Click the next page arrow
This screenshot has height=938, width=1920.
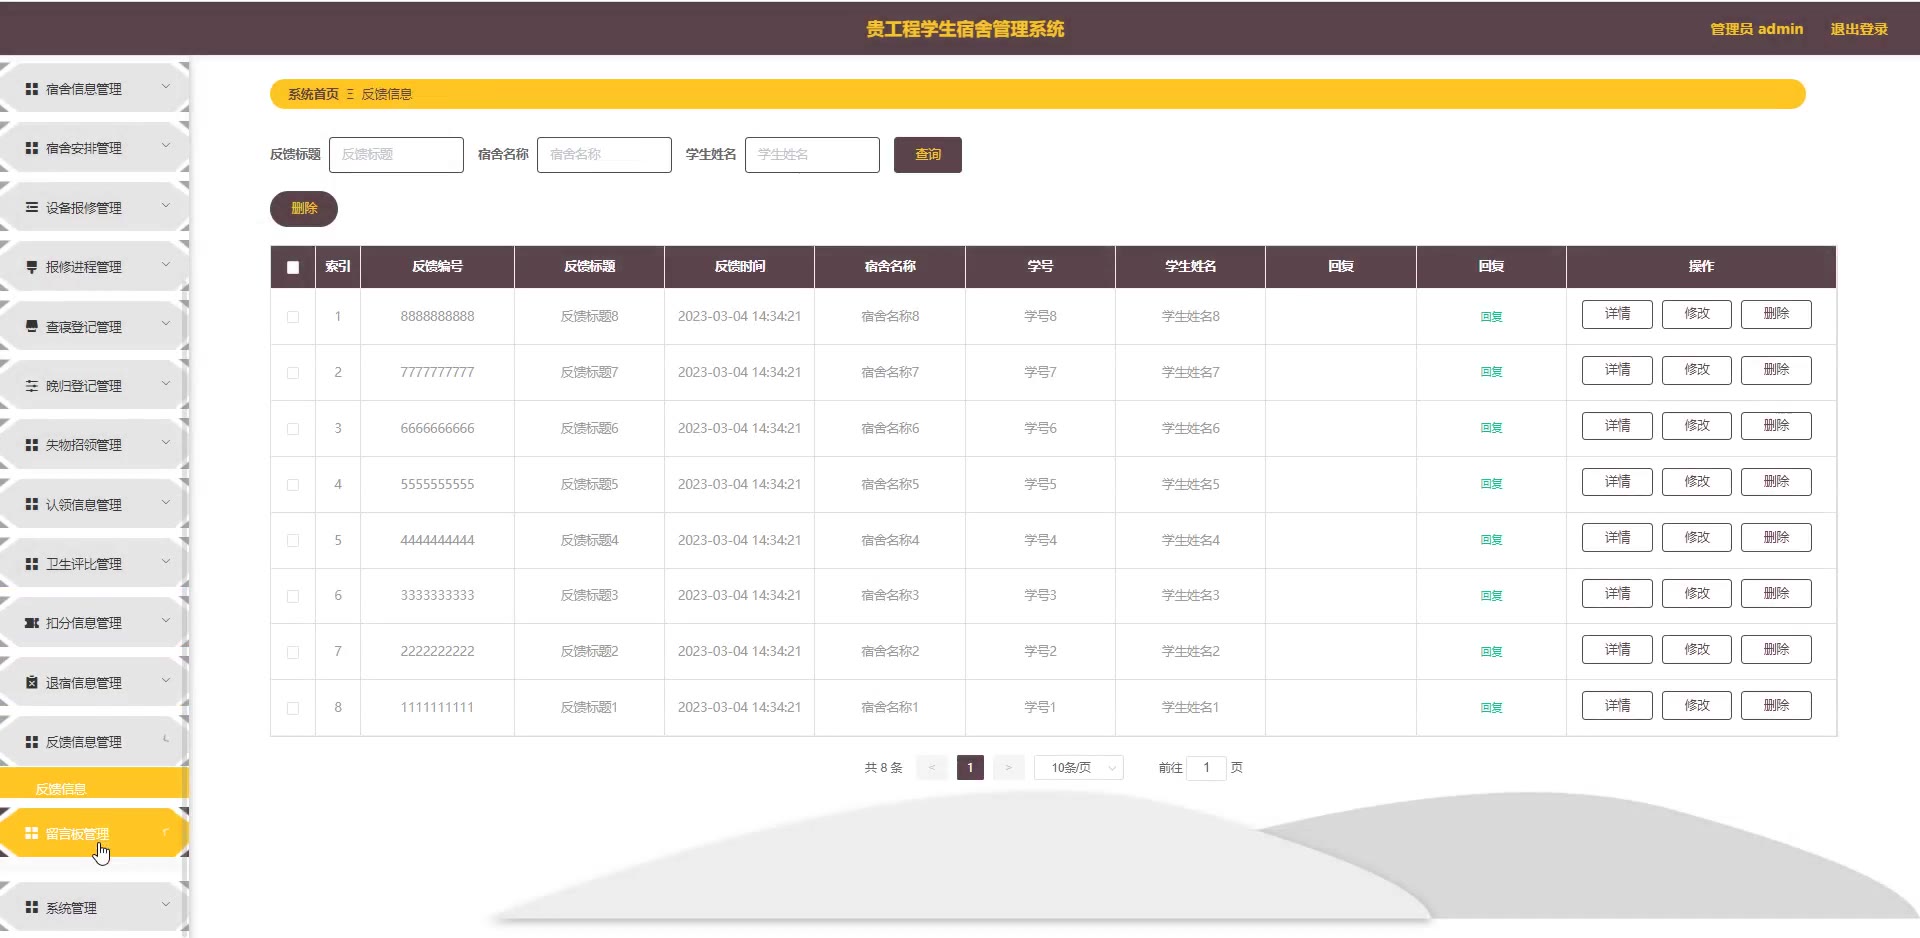[1008, 768]
